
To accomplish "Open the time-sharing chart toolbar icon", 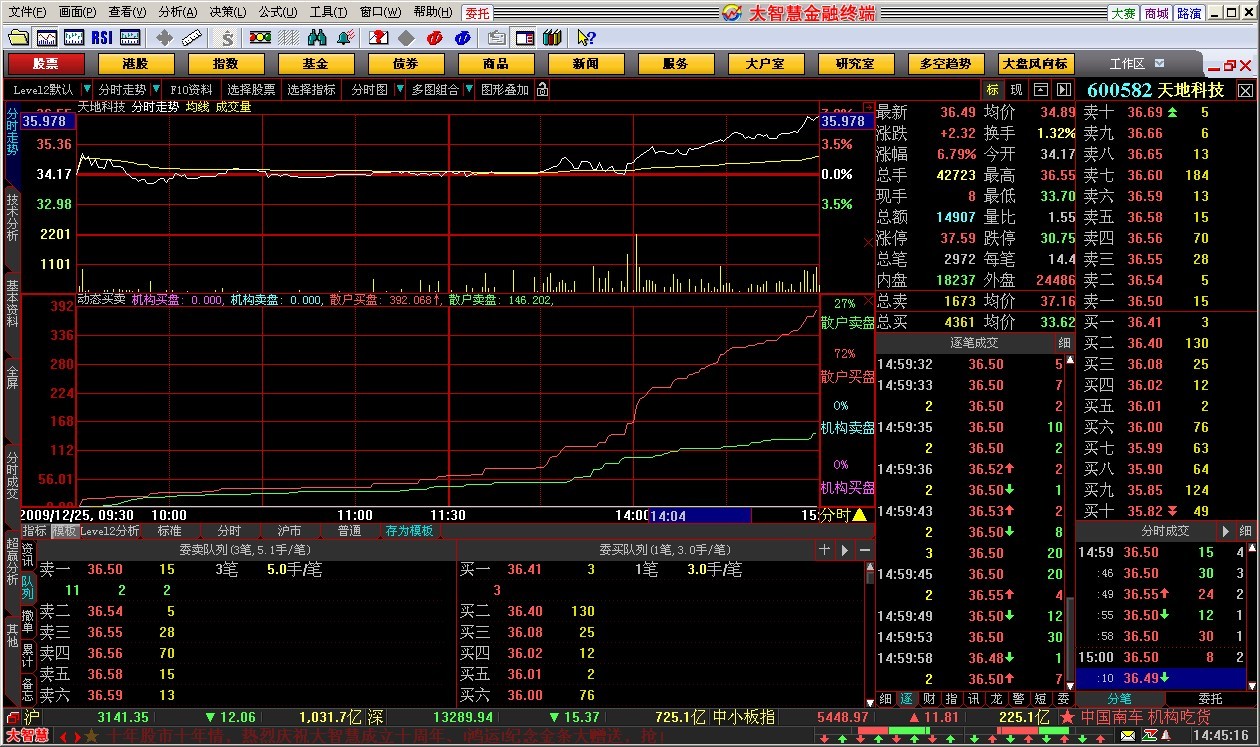I will click(x=47, y=38).
